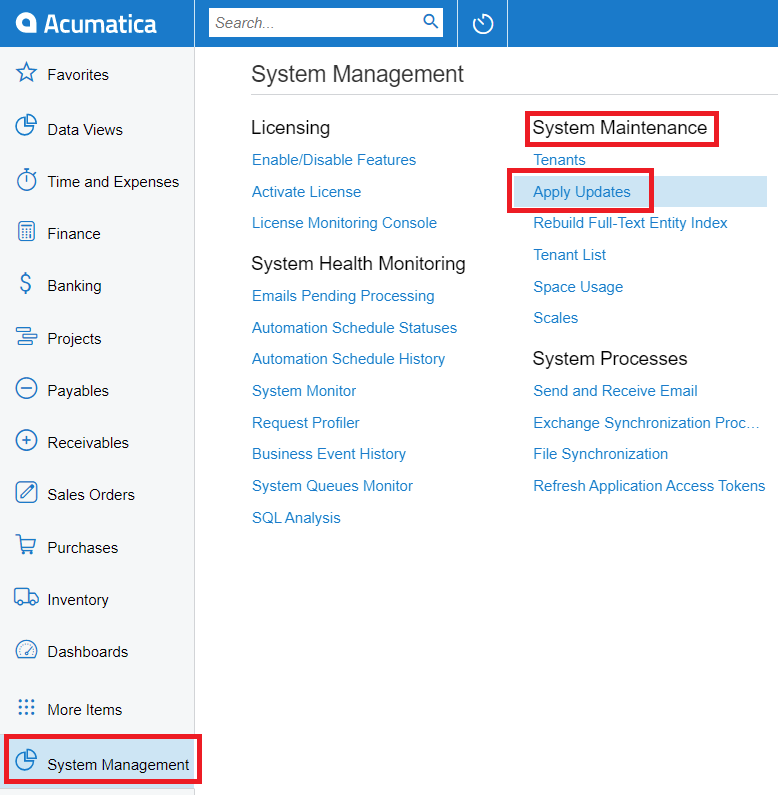Click the Licensing section heading
The image size is (778, 795).
(x=291, y=128)
